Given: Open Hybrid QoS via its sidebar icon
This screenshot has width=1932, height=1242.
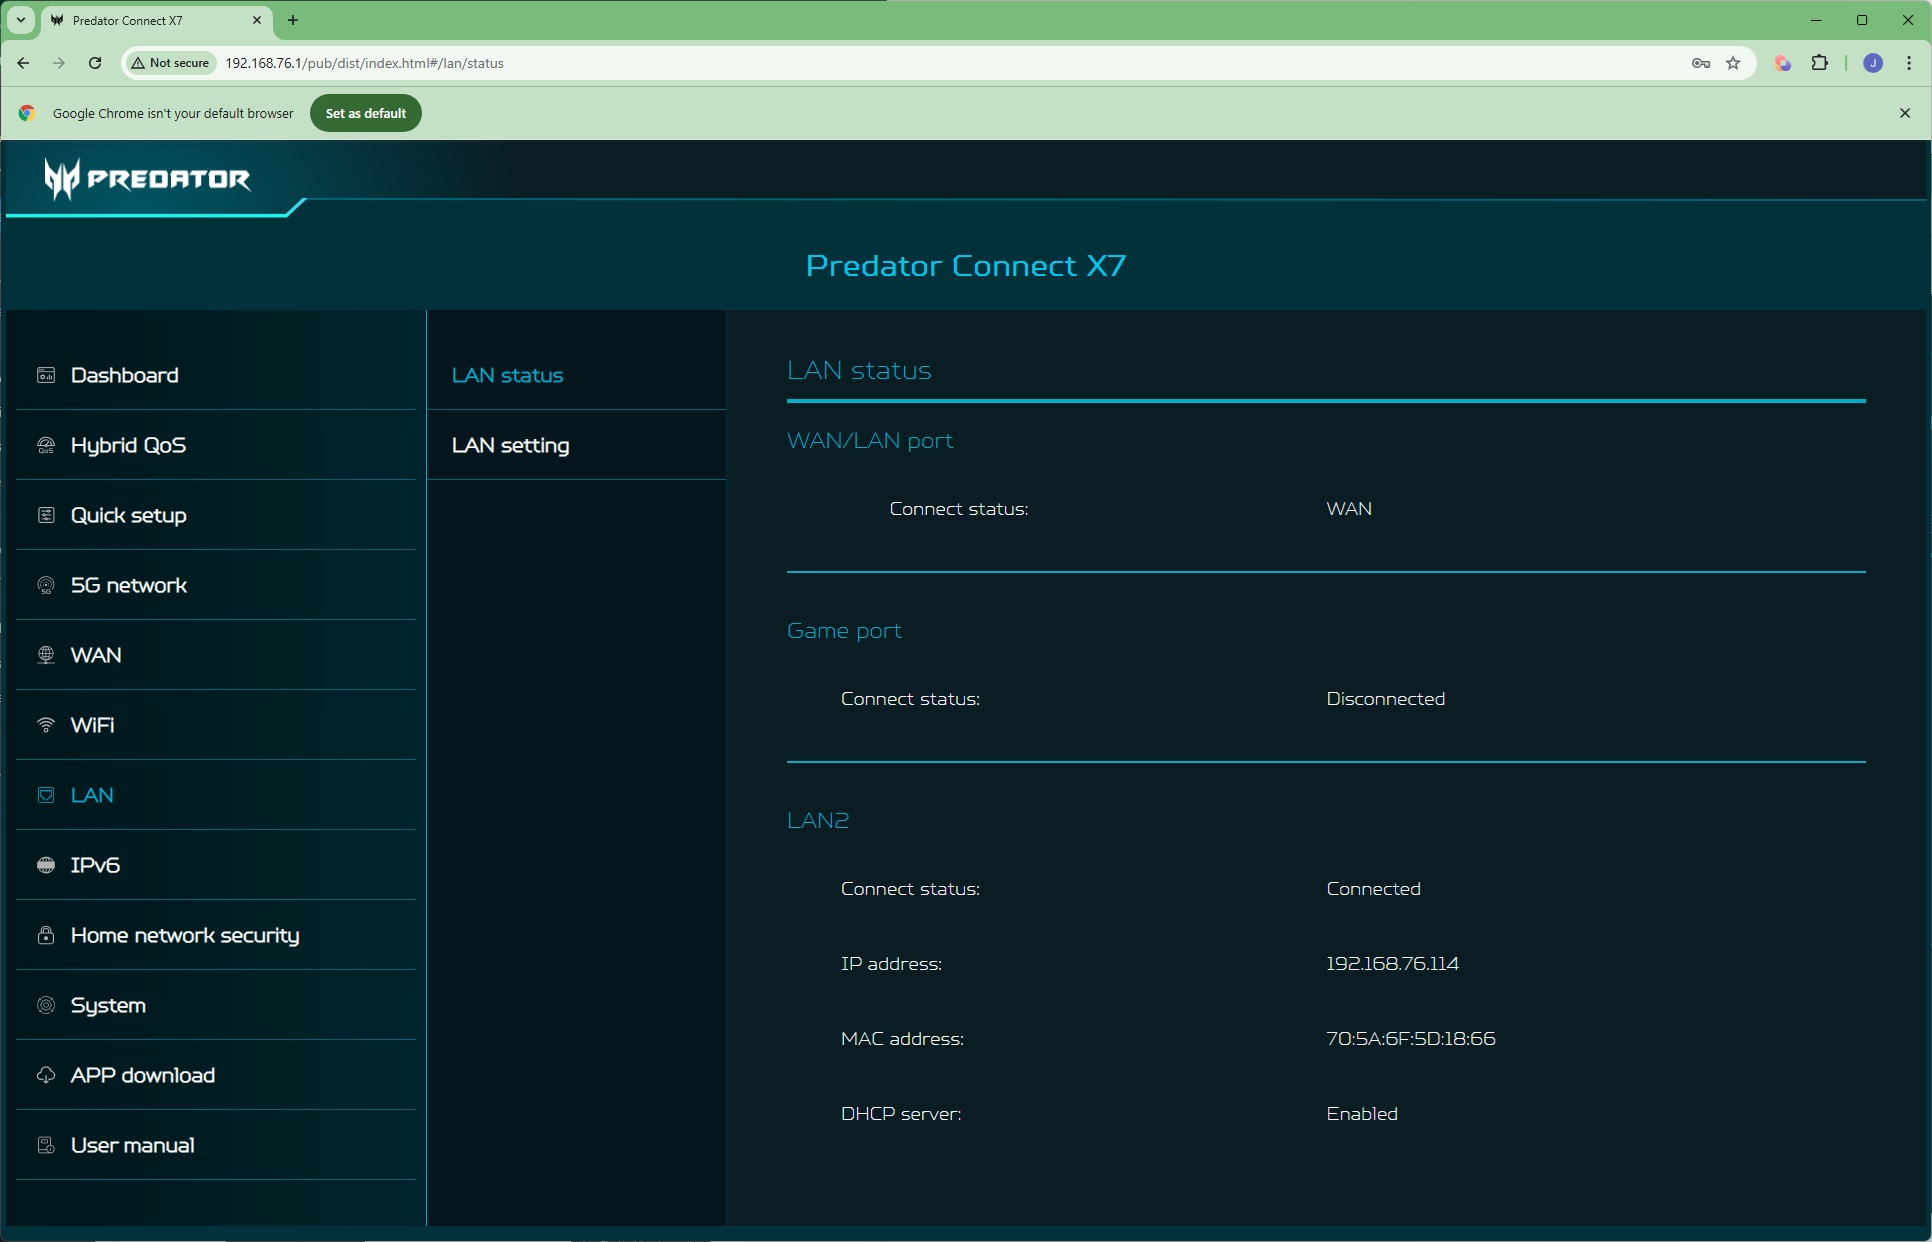Looking at the screenshot, I should 46,445.
